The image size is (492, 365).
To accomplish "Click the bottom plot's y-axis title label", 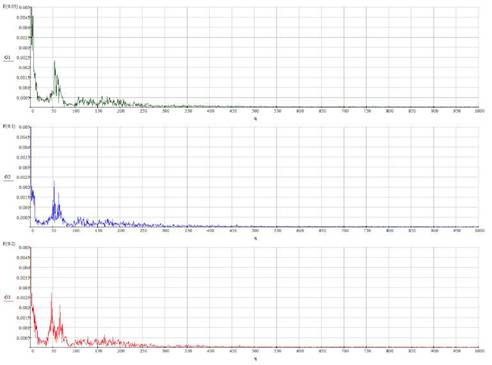I will pos(9,244).
